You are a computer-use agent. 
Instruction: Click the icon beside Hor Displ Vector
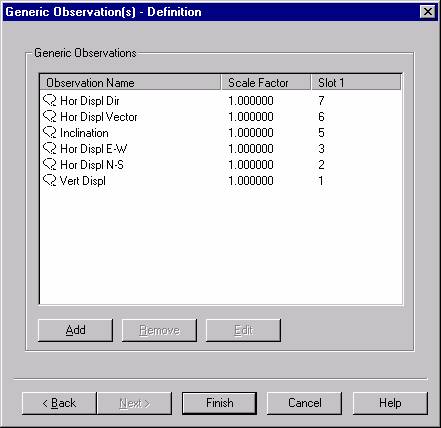point(50,116)
